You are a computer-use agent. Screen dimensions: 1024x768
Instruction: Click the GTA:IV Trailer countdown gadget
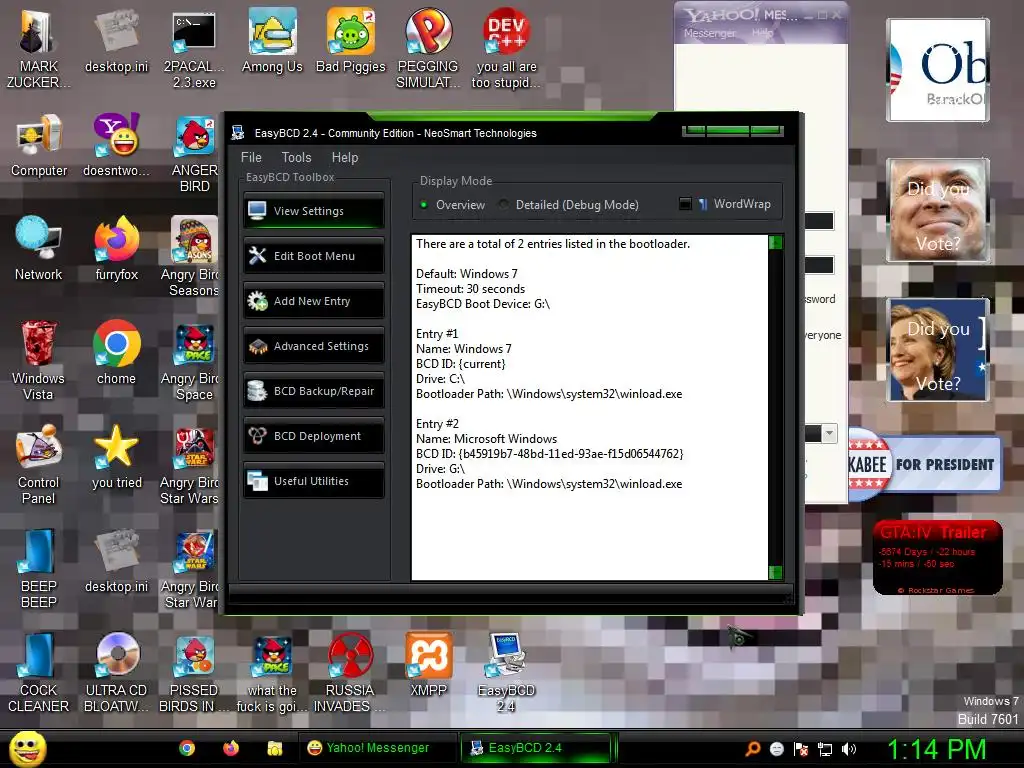pos(938,558)
